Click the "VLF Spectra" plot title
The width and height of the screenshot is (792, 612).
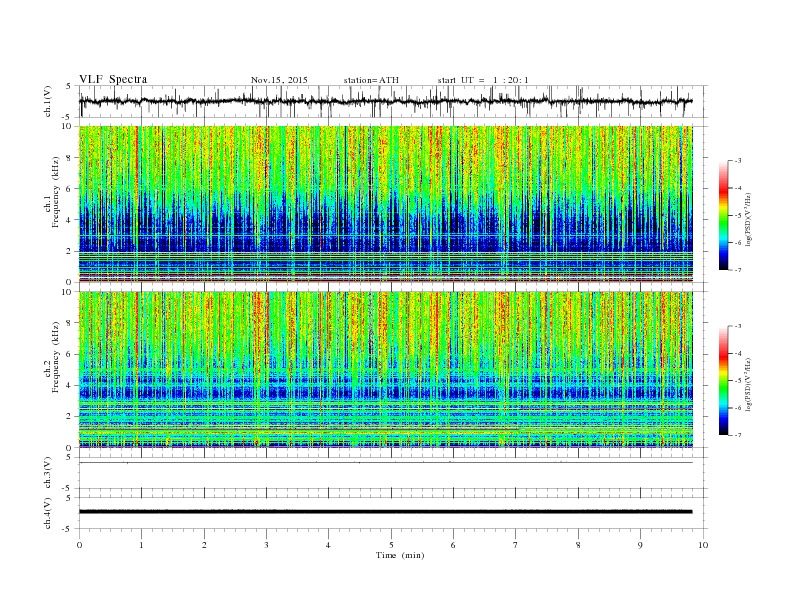[113, 79]
